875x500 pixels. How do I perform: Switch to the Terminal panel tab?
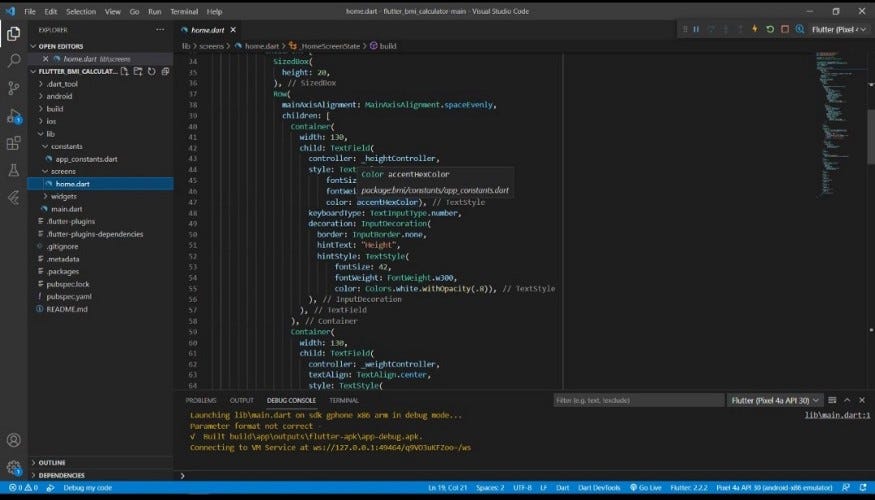pos(344,400)
